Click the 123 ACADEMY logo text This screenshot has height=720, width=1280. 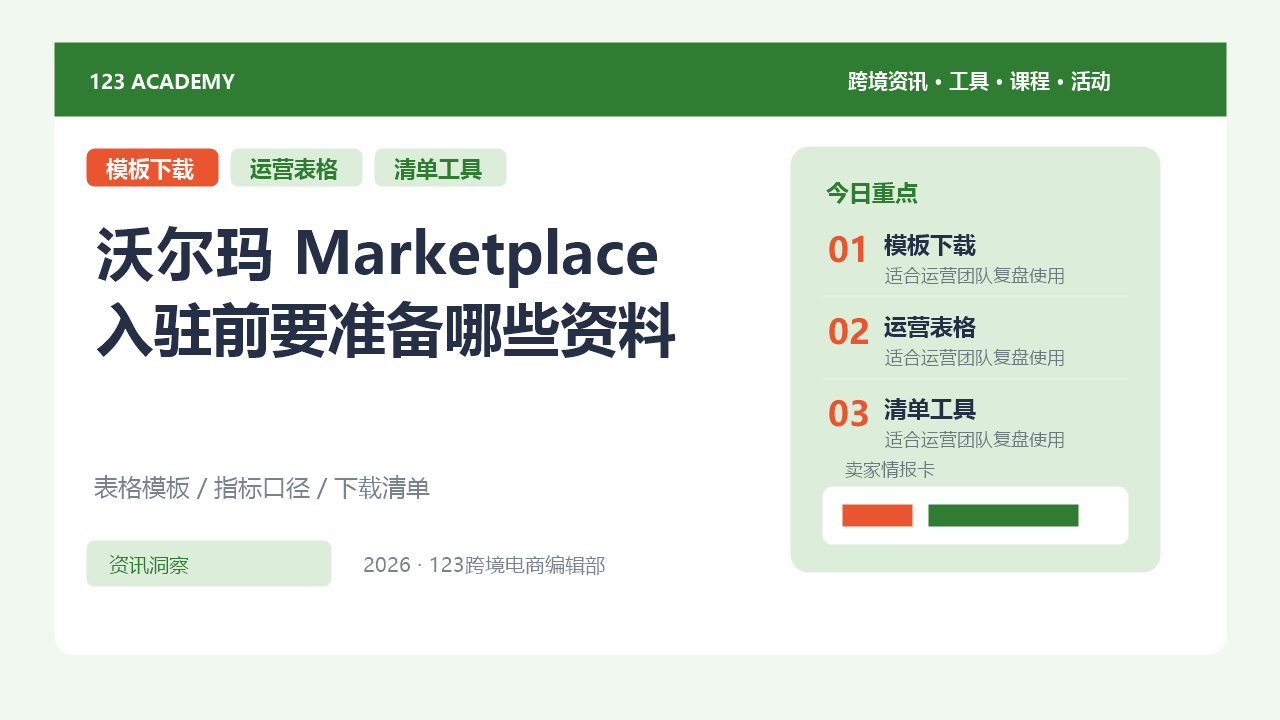click(162, 82)
